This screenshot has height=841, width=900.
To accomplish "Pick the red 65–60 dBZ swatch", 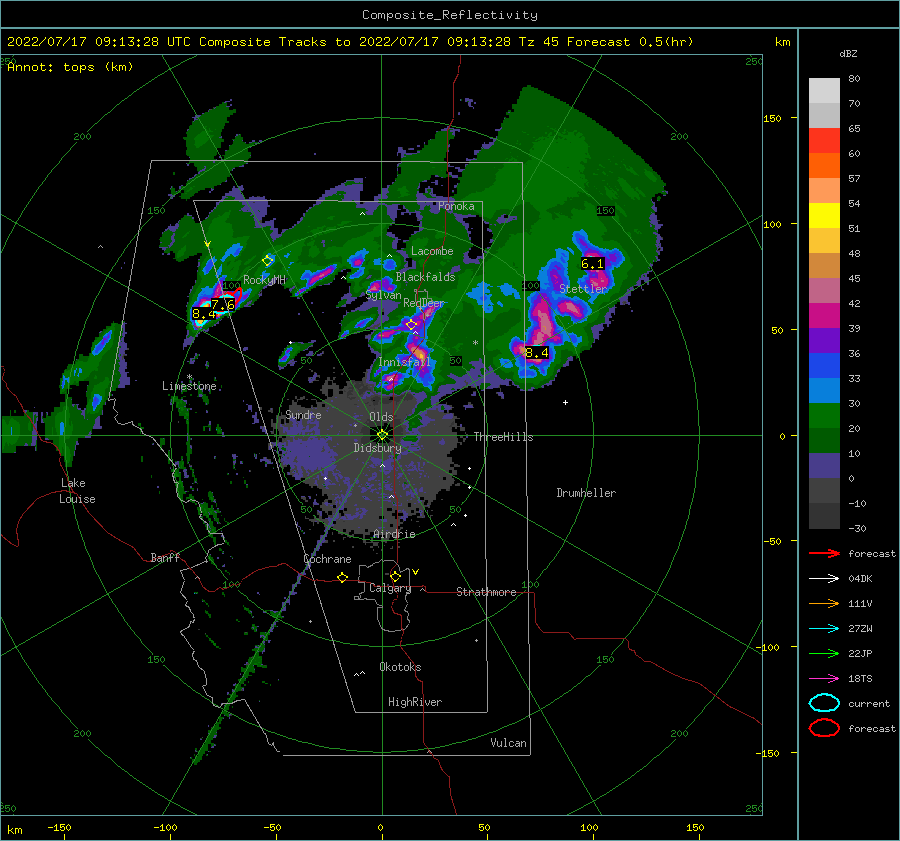I will point(824,141).
